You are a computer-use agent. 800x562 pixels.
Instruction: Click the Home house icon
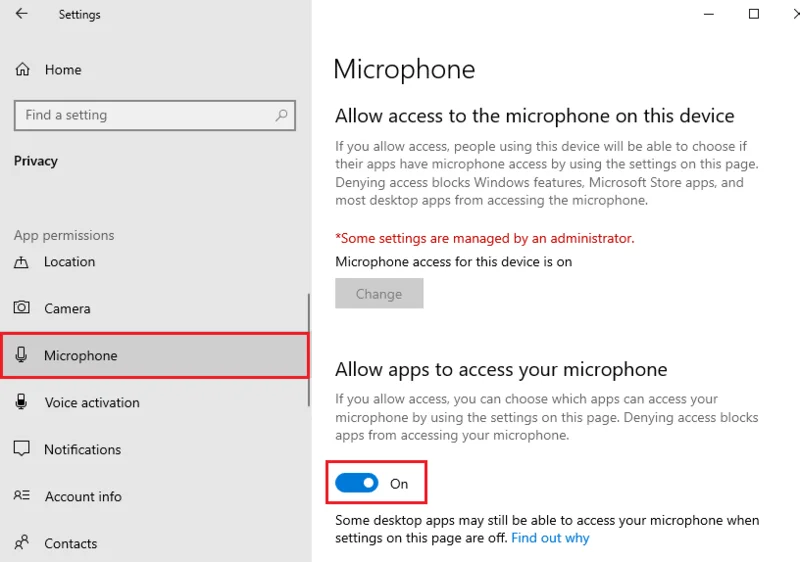tap(22, 69)
